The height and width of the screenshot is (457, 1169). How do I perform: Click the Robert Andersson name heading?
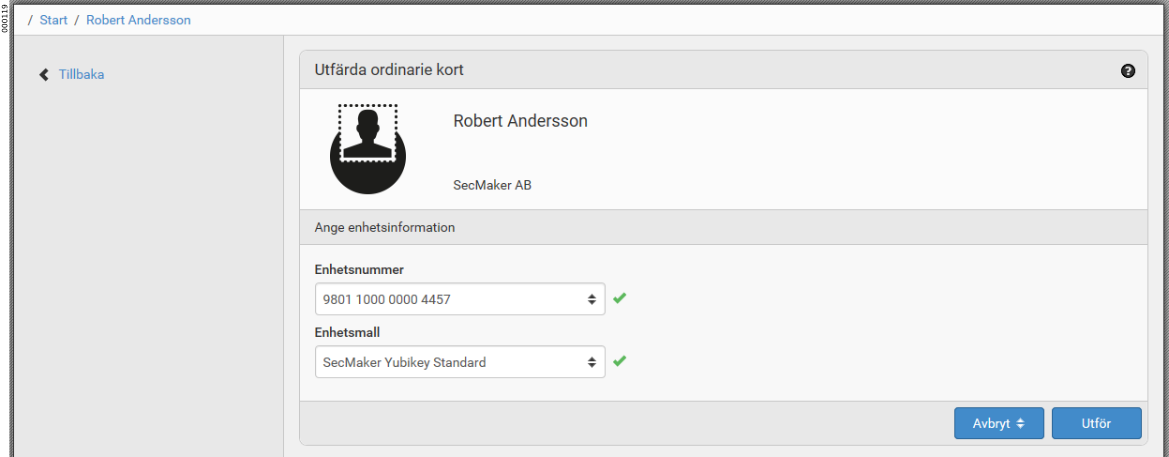(x=520, y=121)
